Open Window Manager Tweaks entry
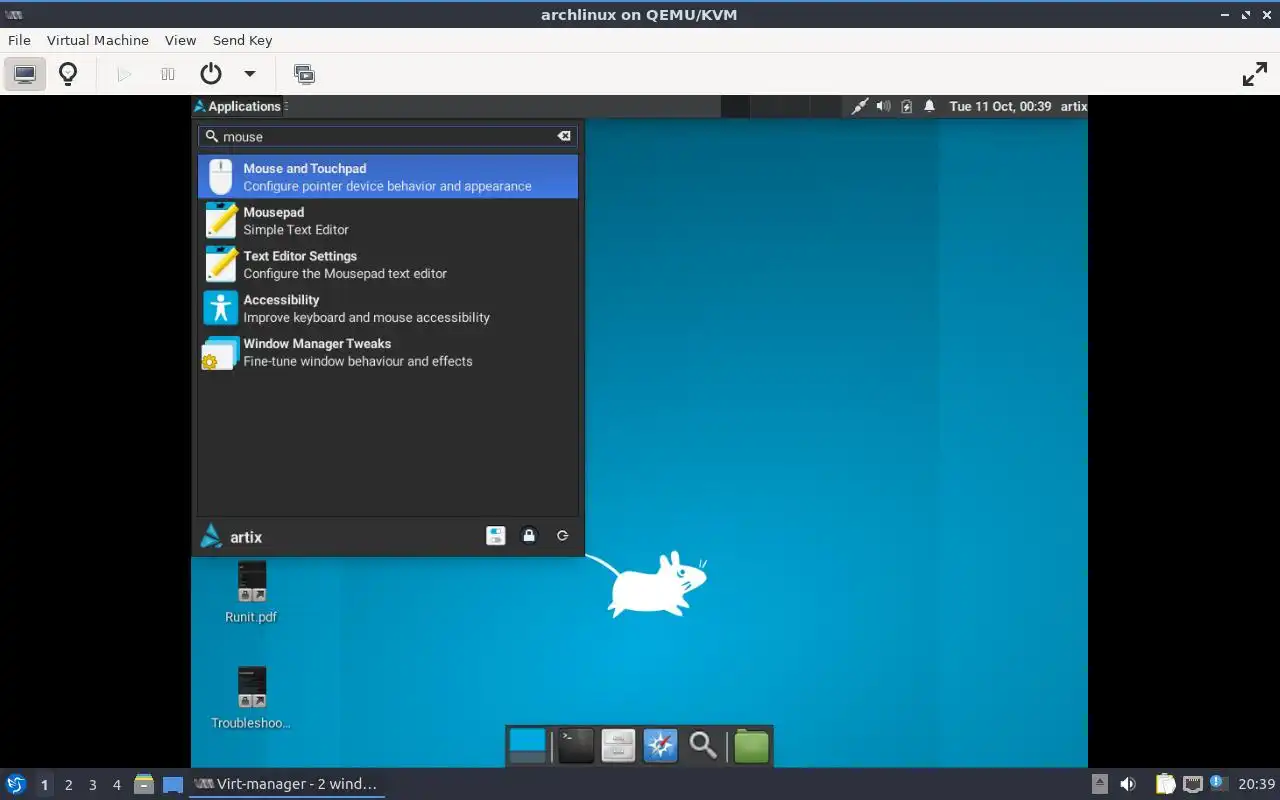Screen dimensions: 1280x800 click(388, 352)
